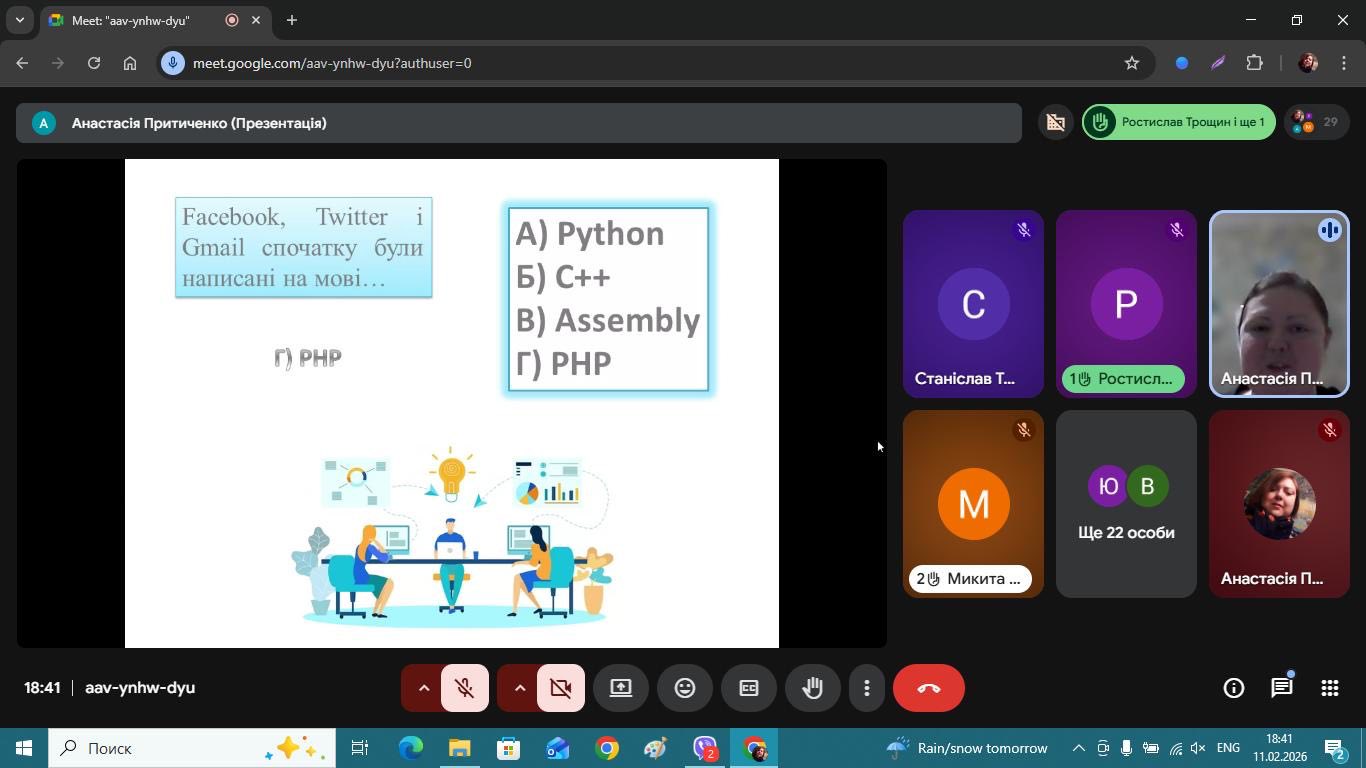Switch to the Meet "aav-ynhw-dyu" tab
This screenshot has height=768, width=1366.
(156, 20)
